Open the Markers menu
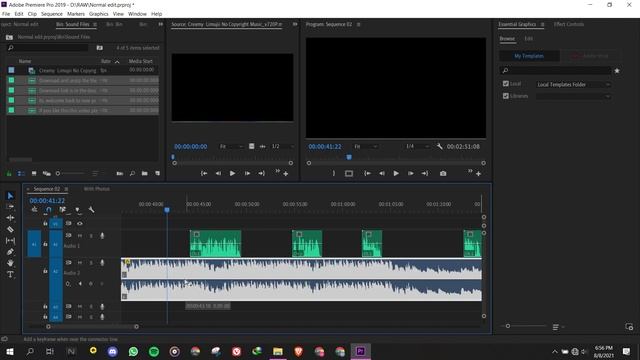 (x=76, y=14)
